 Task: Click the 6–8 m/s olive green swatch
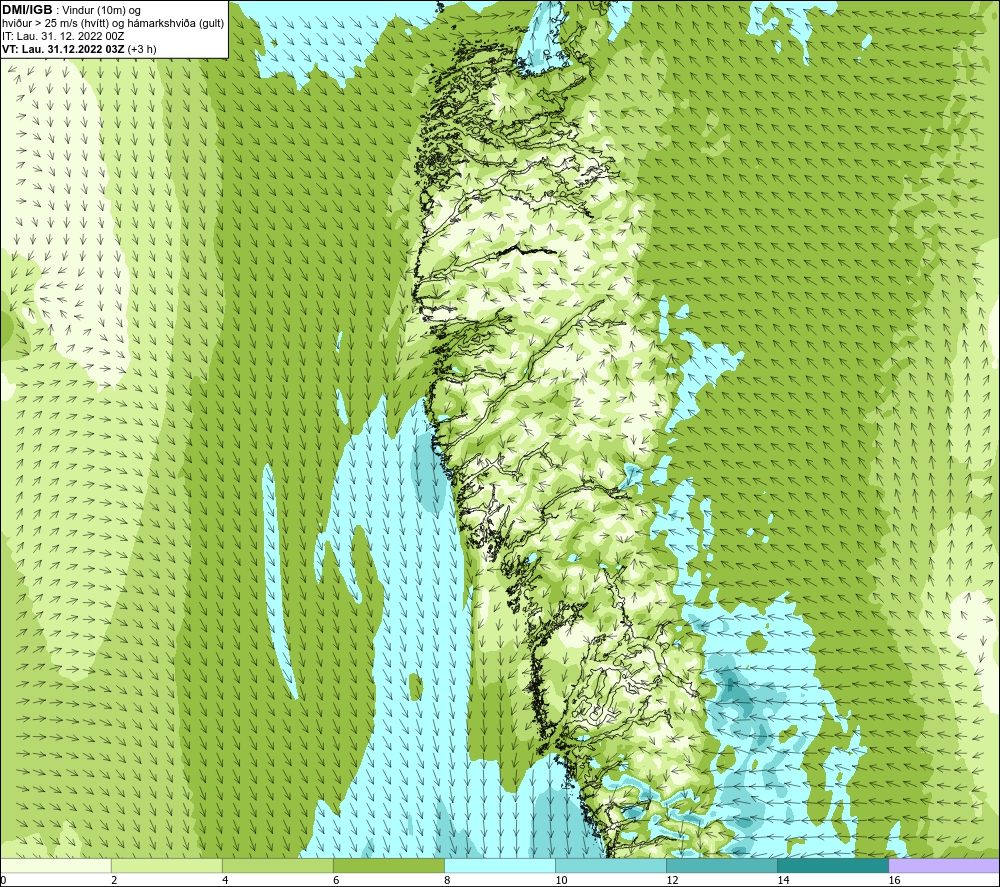(388, 865)
